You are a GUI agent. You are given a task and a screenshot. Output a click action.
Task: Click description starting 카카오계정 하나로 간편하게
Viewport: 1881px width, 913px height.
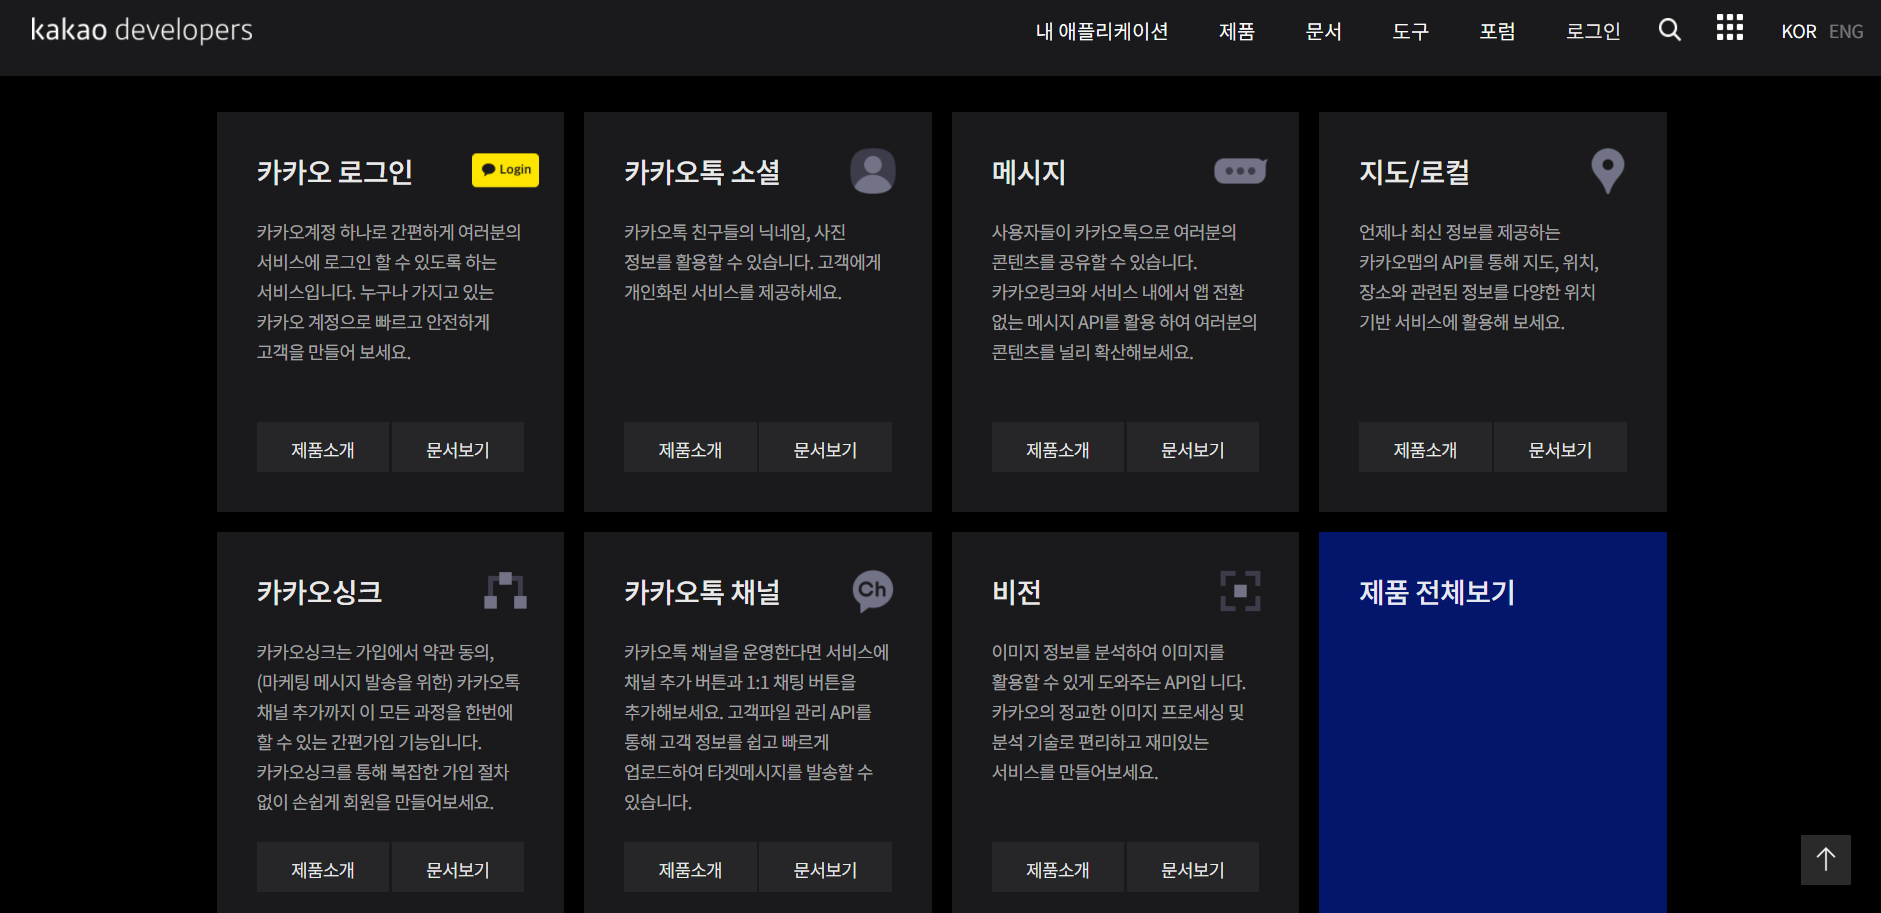(389, 292)
